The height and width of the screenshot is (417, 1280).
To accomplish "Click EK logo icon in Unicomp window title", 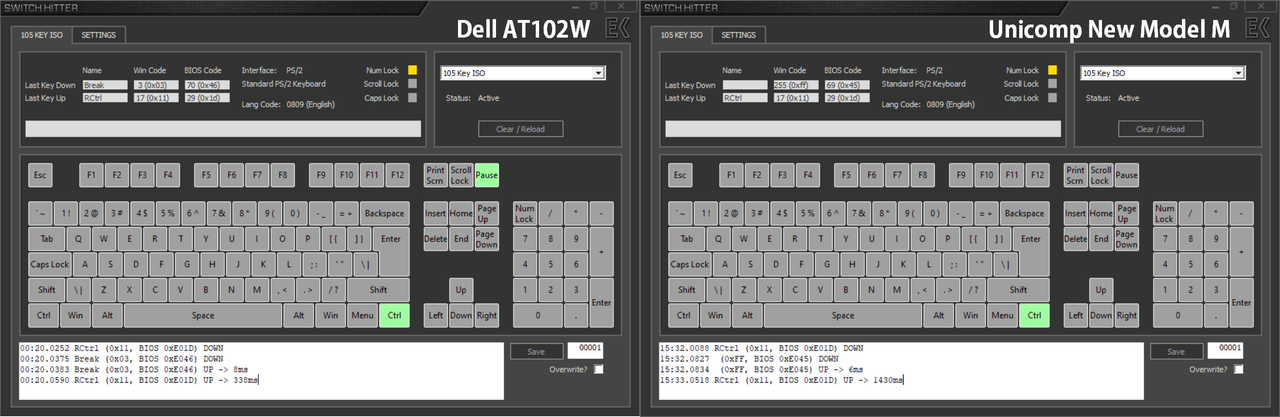I will click(x=1258, y=29).
